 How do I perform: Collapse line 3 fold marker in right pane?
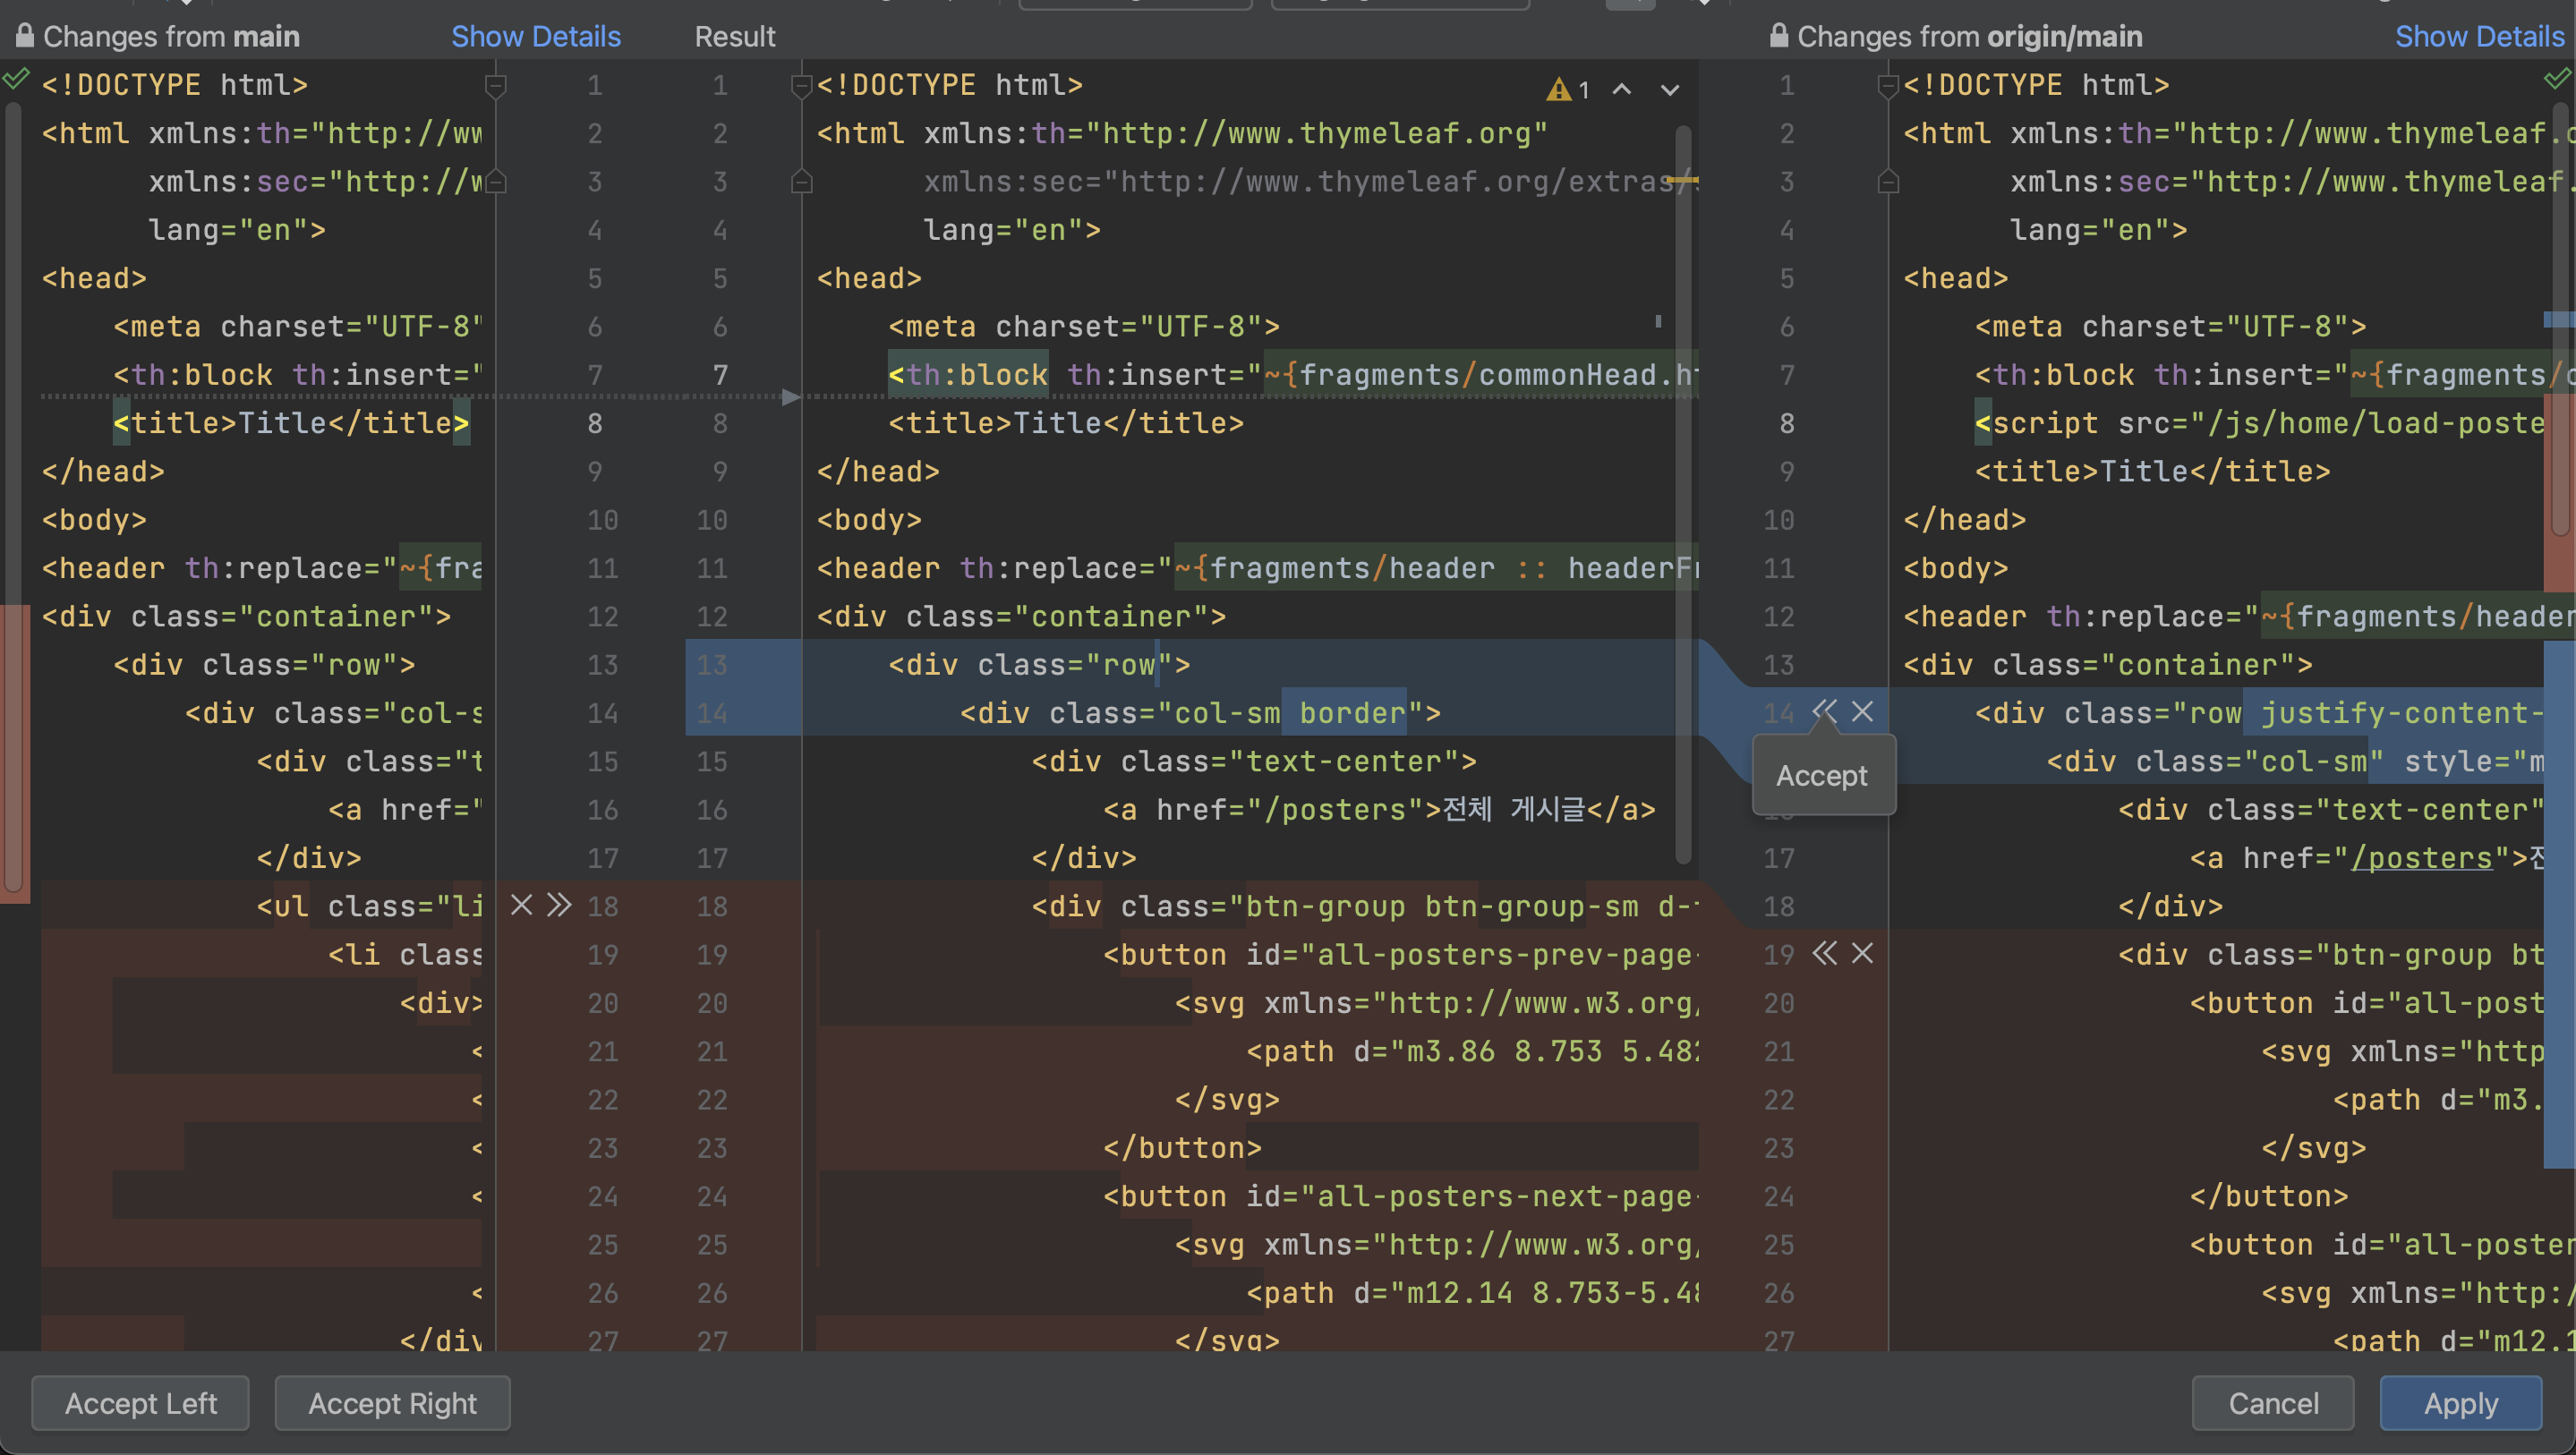[1888, 182]
